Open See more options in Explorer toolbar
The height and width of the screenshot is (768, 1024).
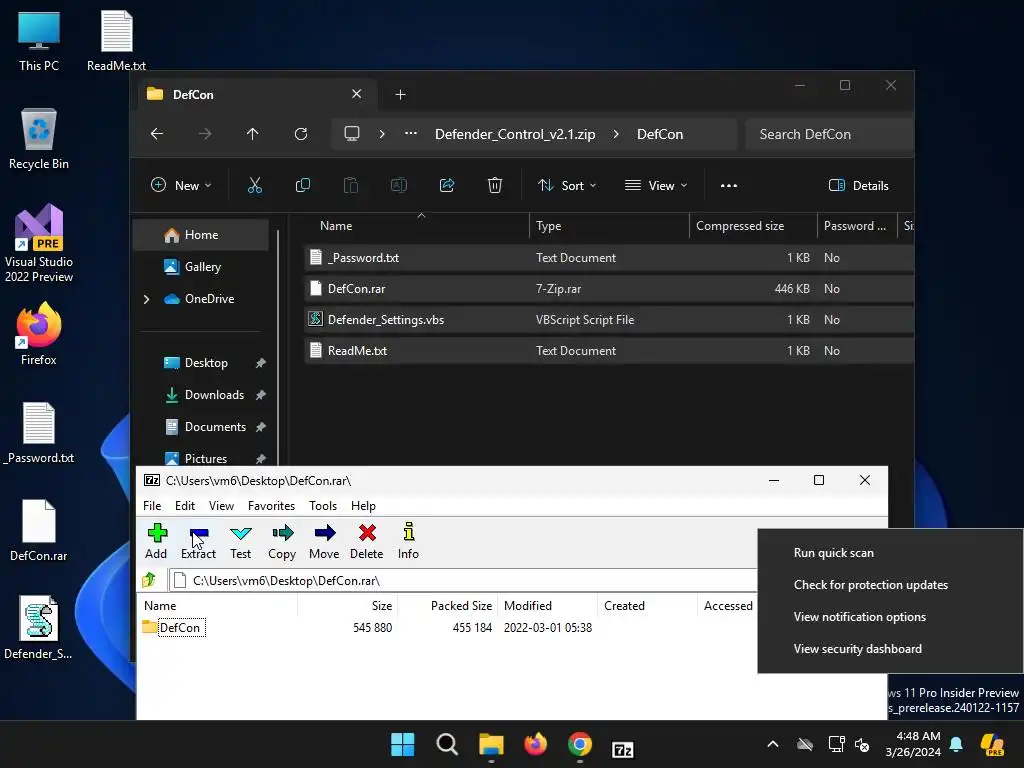tap(729, 185)
